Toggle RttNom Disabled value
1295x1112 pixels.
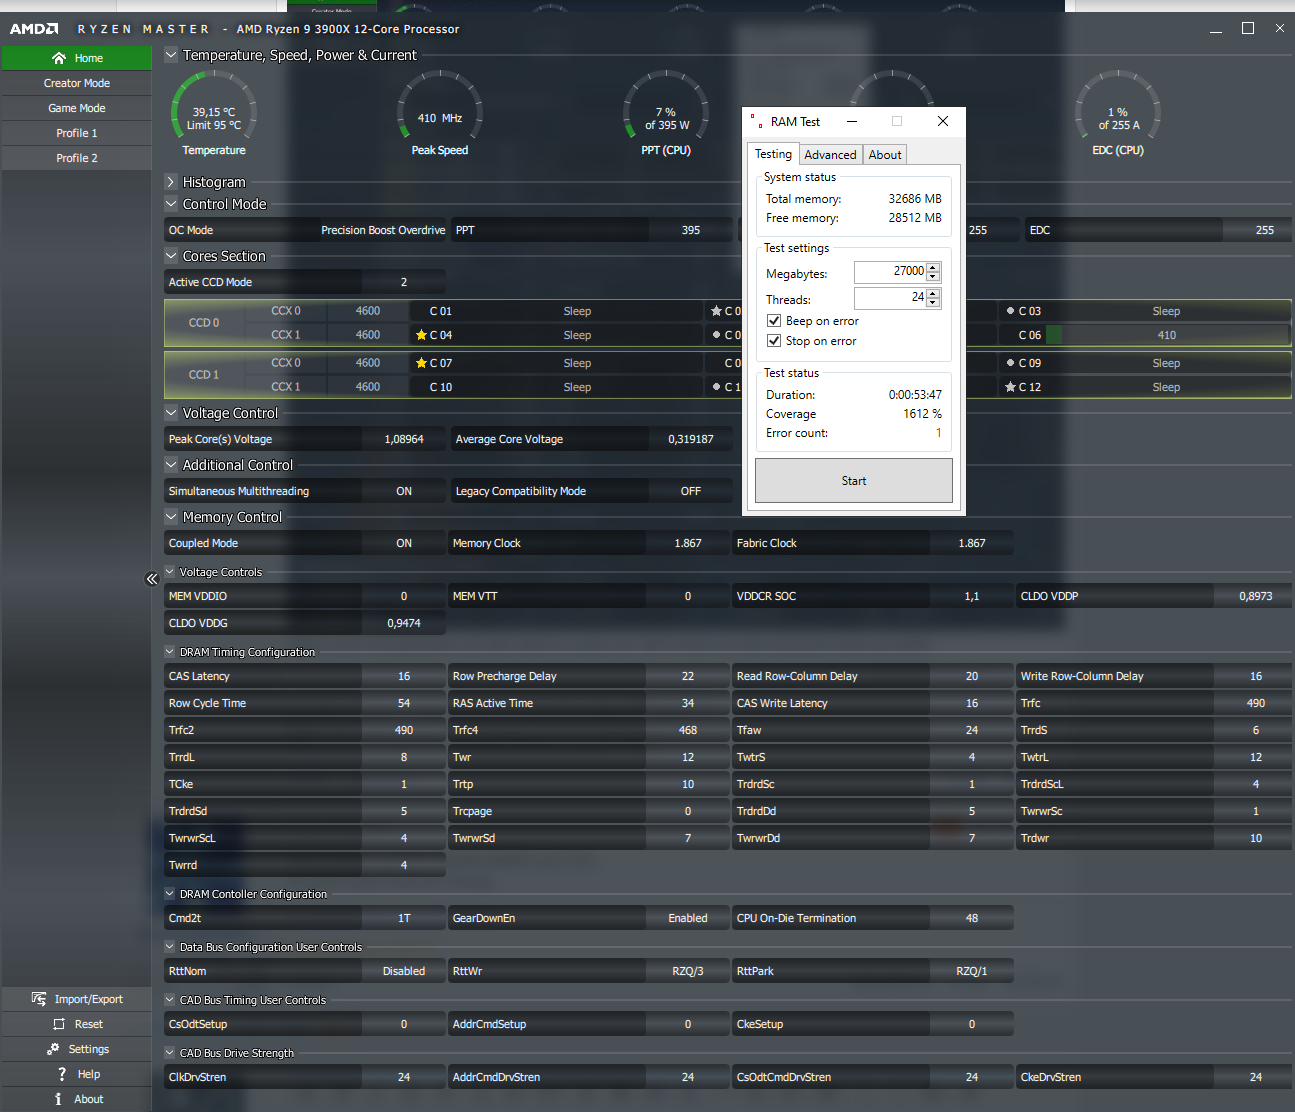tap(404, 971)
